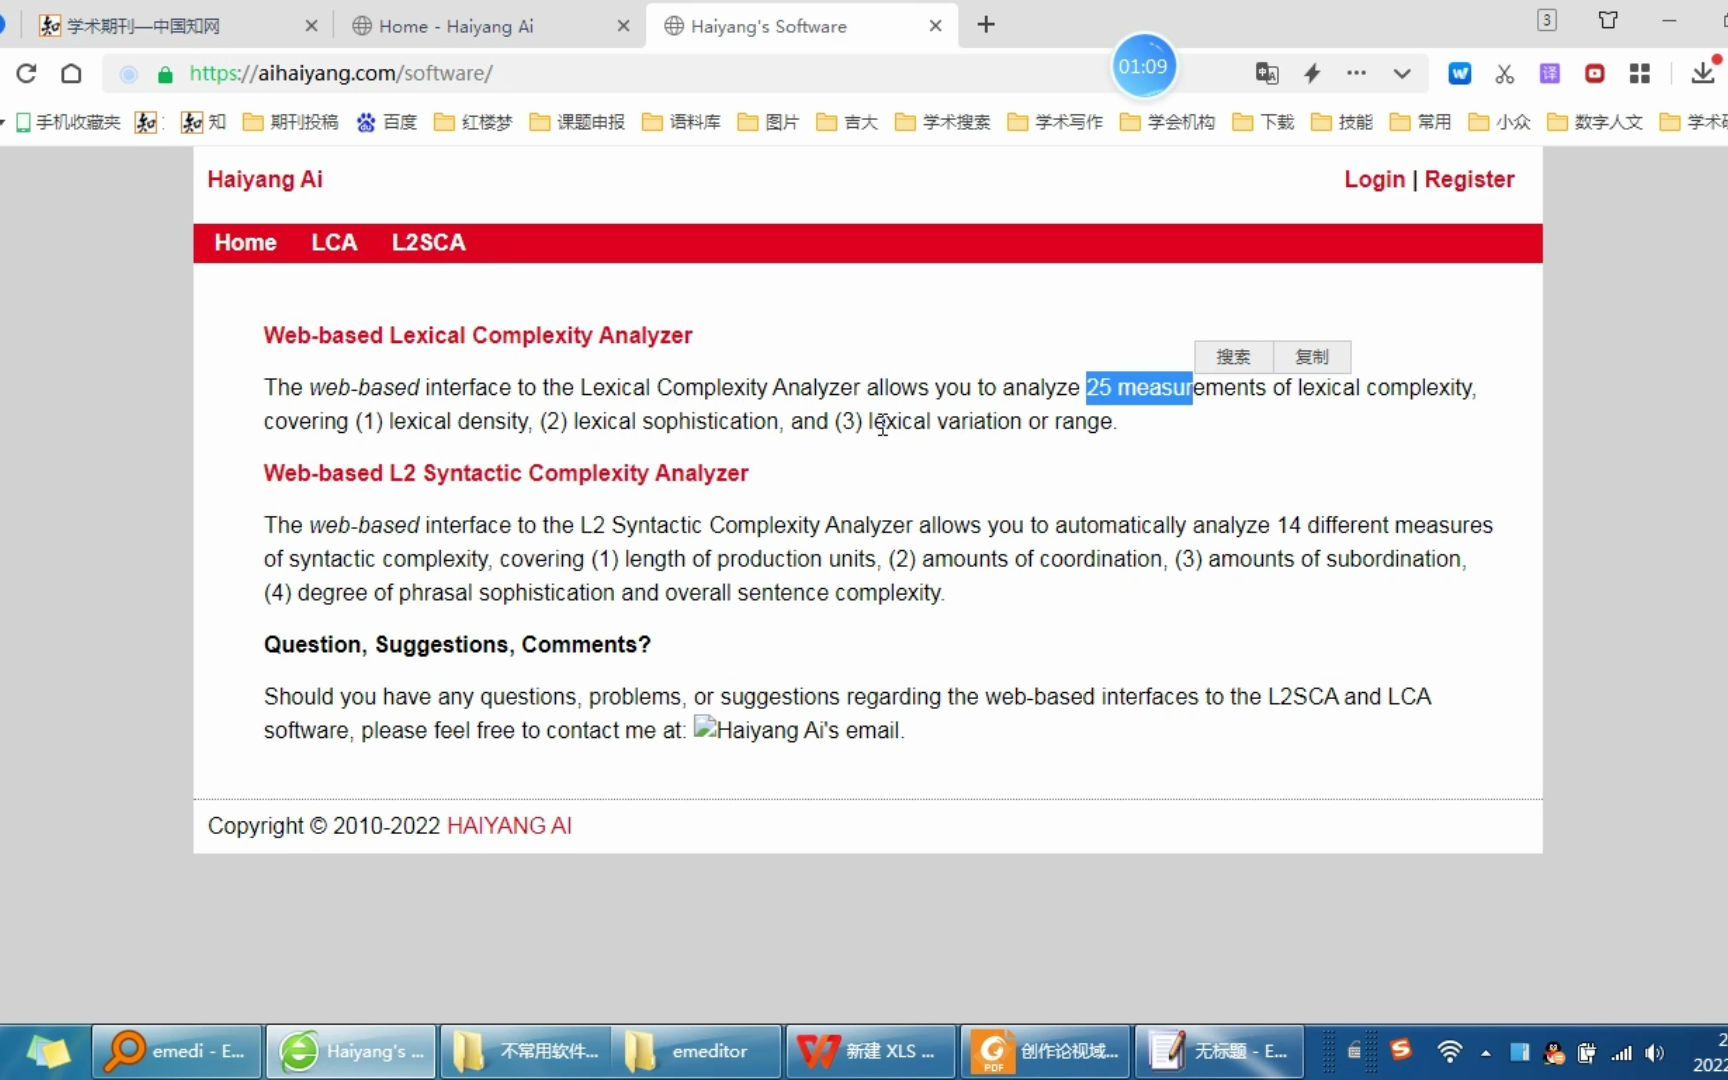The image size is (1728, 1080).
Task: Click the Haiyang Ai site title
Action: 265,179
